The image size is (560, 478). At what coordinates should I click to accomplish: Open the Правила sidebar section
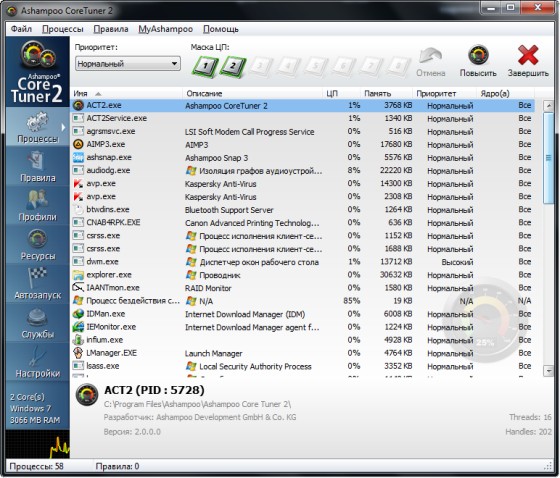pyautogui.click(x=38, y=166)
